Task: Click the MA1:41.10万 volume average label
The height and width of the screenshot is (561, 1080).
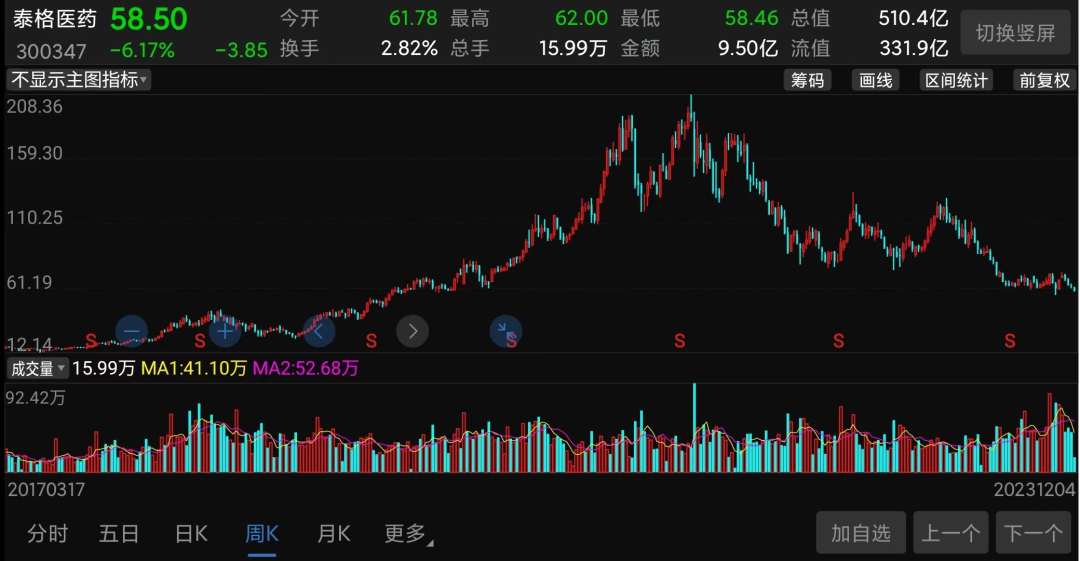Action: tap(194, 368)
